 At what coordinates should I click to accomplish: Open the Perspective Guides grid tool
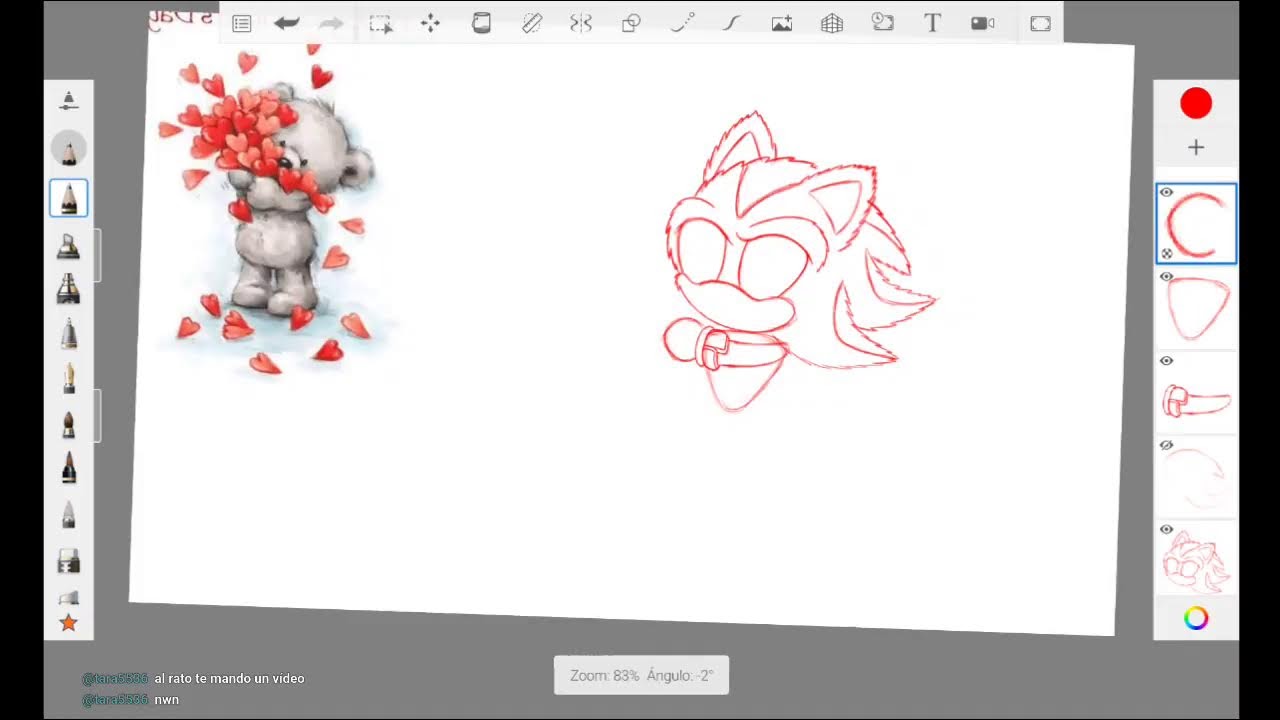(x=832, y=23)
